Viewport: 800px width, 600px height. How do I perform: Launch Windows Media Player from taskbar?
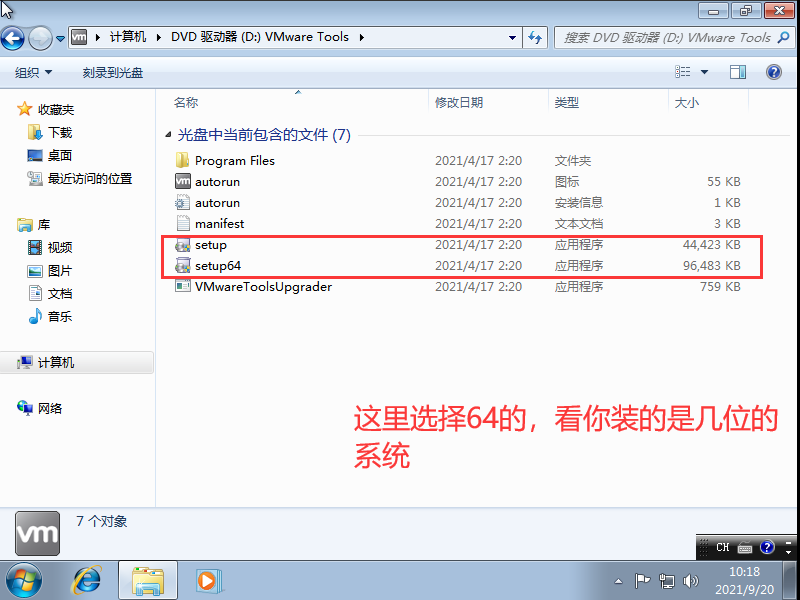coord(208,581)
